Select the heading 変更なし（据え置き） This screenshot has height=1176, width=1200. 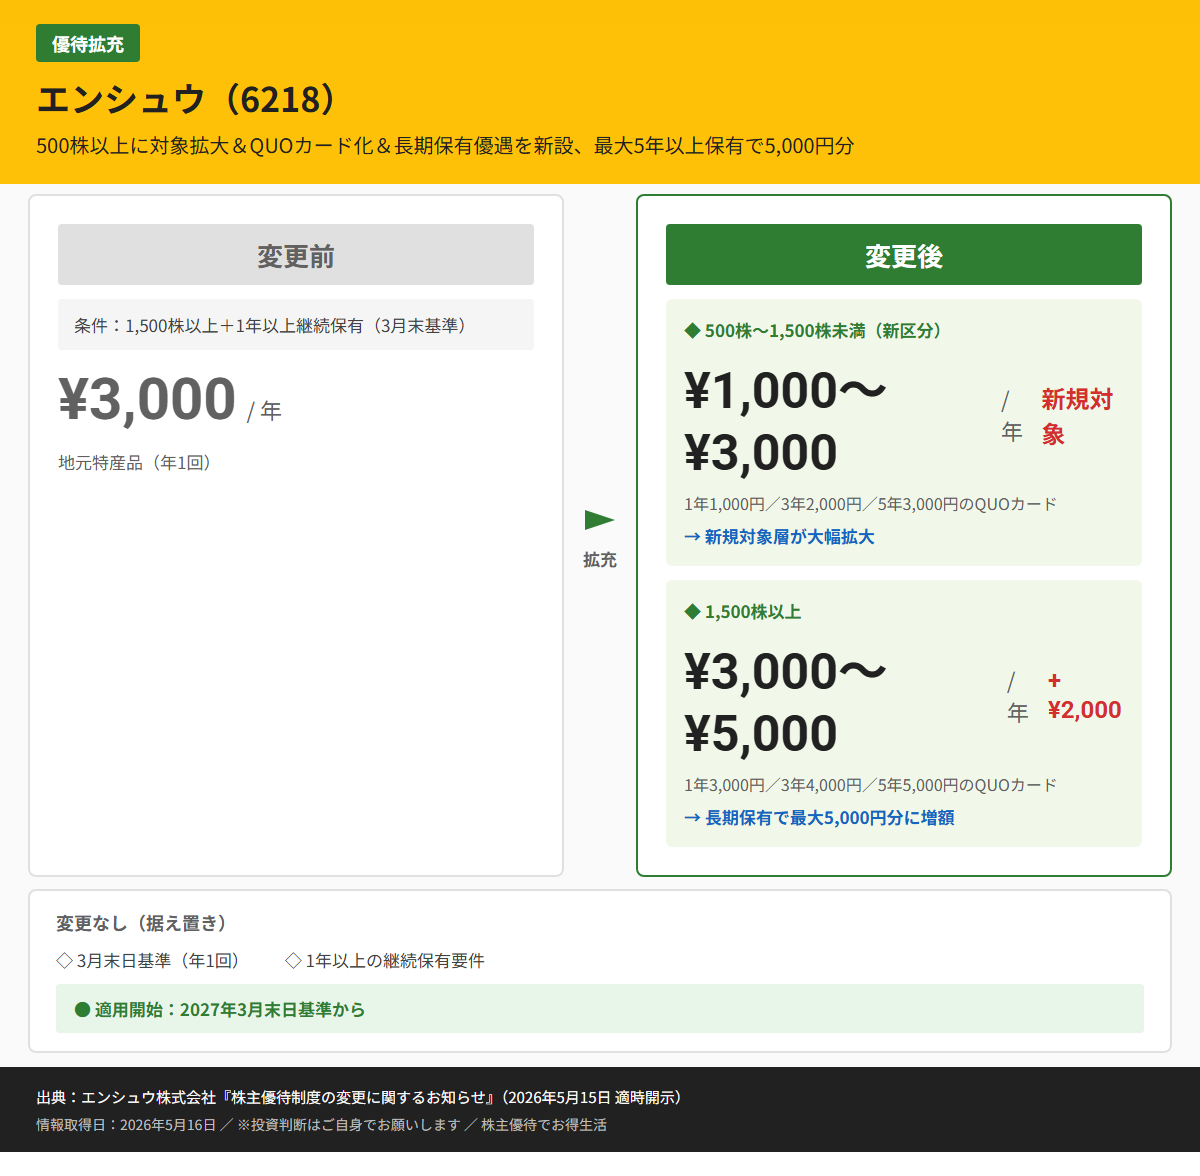[x=141, y=923]
